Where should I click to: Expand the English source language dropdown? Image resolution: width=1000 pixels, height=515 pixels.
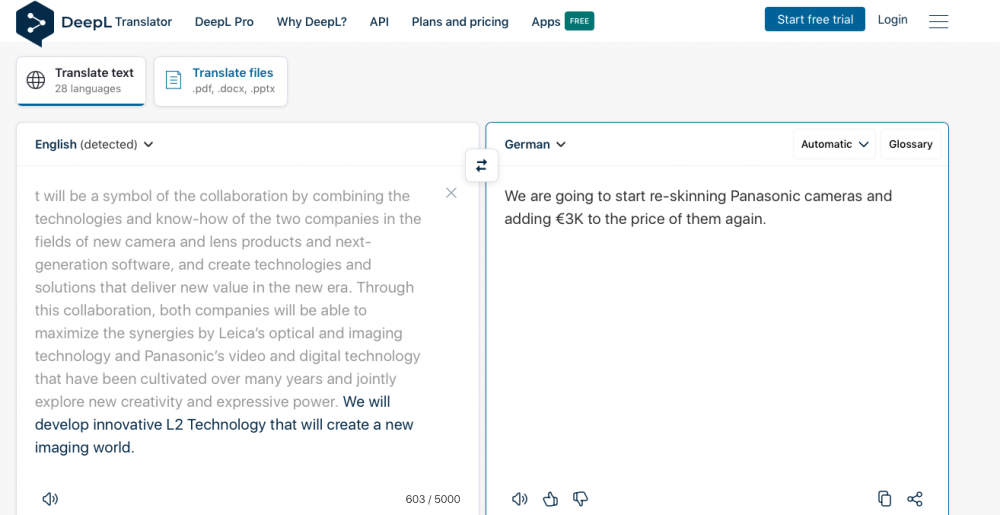pos(94,144)
